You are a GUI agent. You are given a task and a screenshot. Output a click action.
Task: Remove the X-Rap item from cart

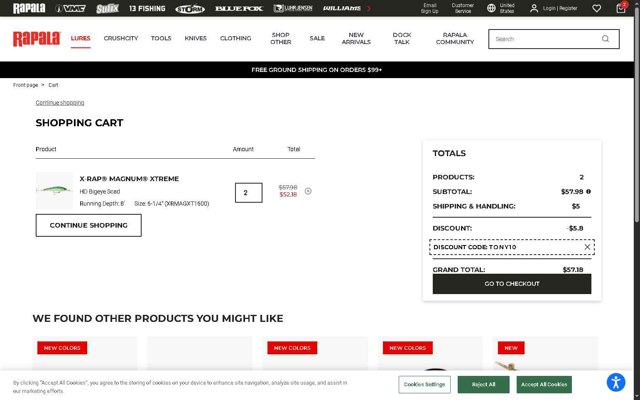tap(308, 191)
